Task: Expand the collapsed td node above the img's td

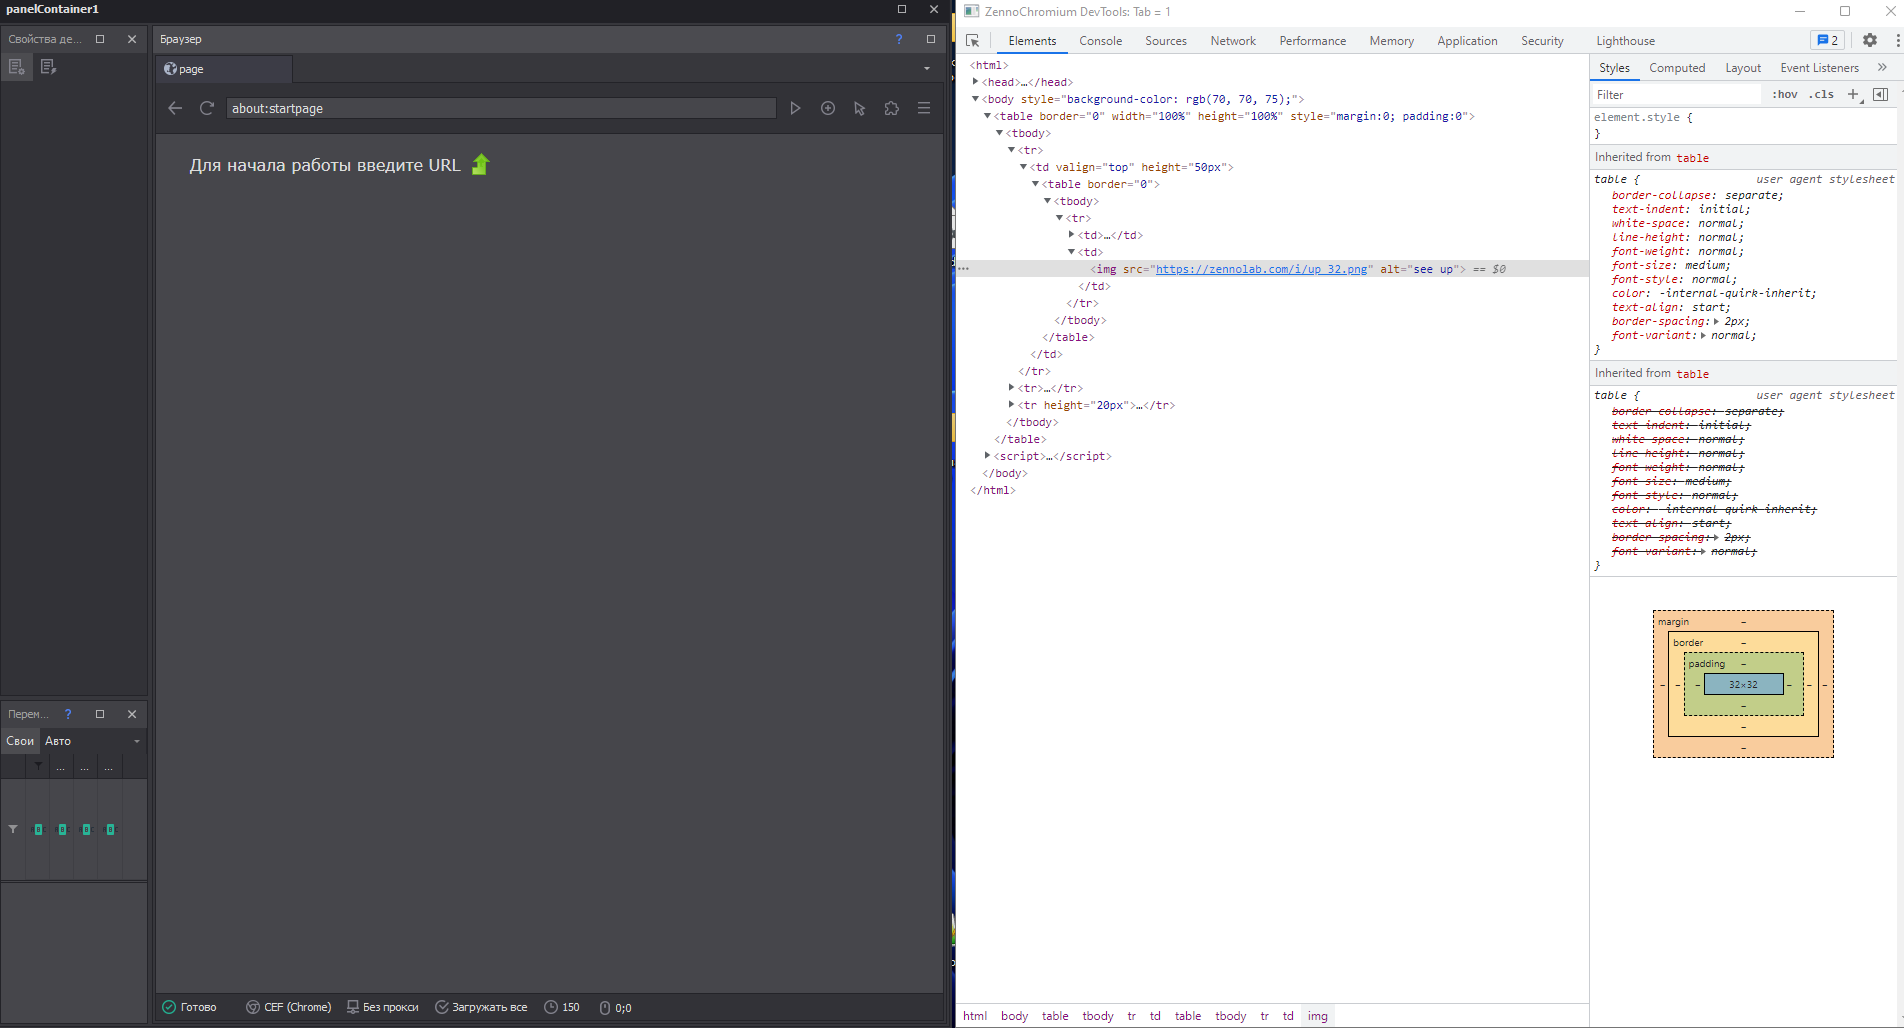Action: [1071, 235]
